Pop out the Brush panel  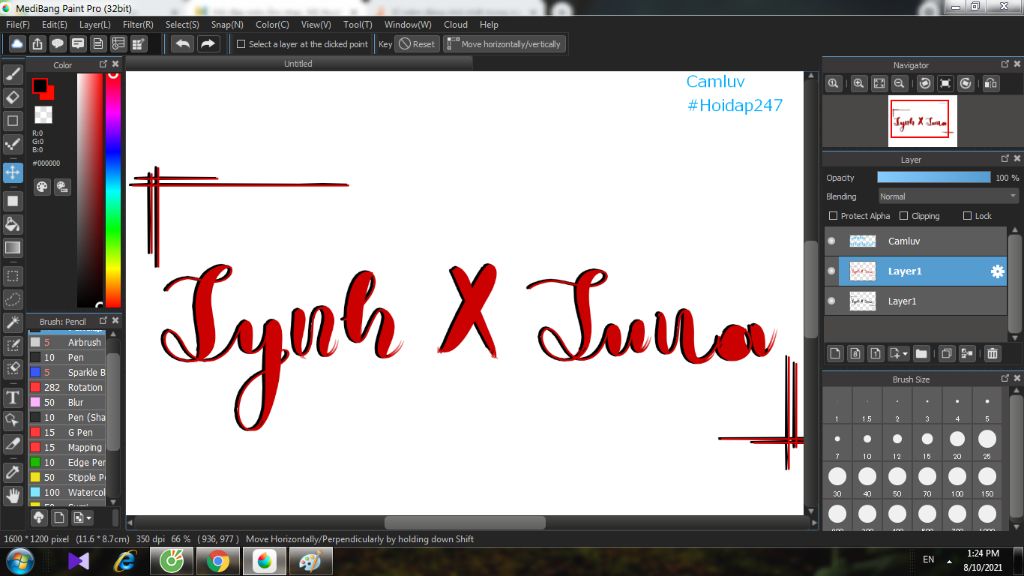[103, 321]
